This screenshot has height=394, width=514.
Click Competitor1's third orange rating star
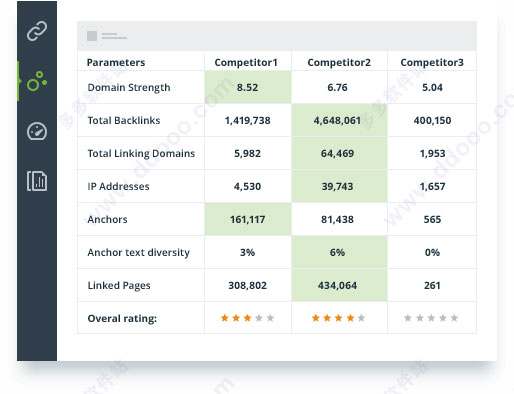[247, 318]
